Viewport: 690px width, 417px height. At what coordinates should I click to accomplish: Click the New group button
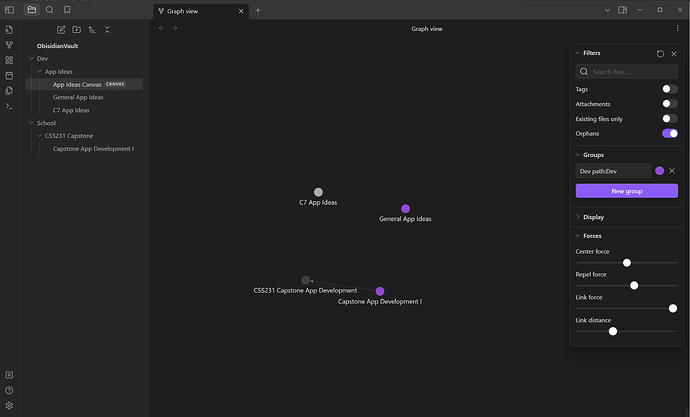tap(626, 191)
